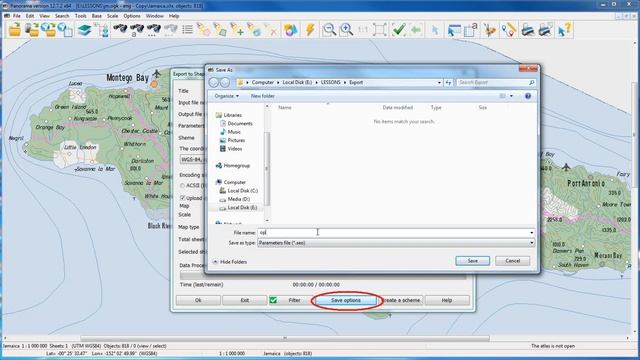Click the help icon in Save As dialog
The width and height of the screenshot is (640, 360).
tap(528, 96)
